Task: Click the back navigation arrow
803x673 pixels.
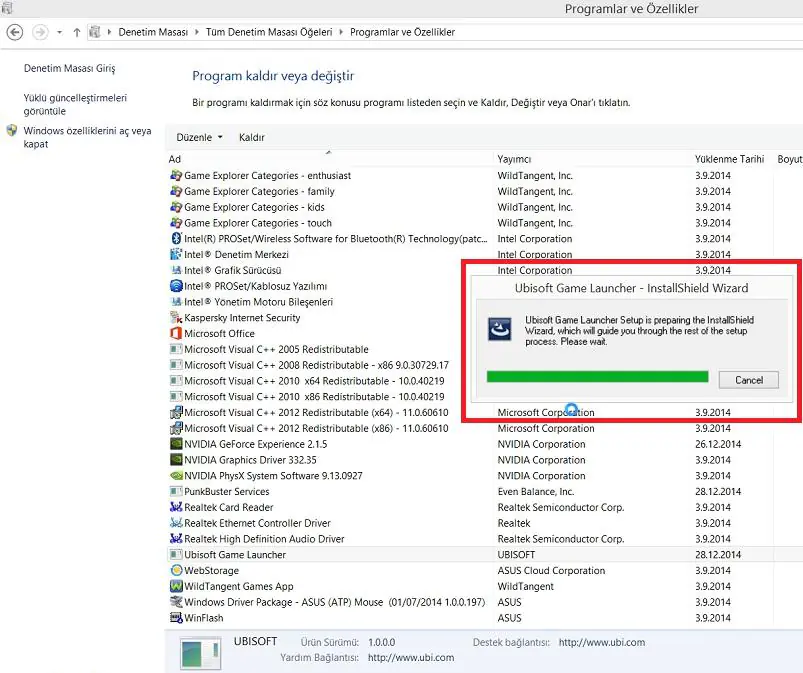Action: (x=15, y=31)
